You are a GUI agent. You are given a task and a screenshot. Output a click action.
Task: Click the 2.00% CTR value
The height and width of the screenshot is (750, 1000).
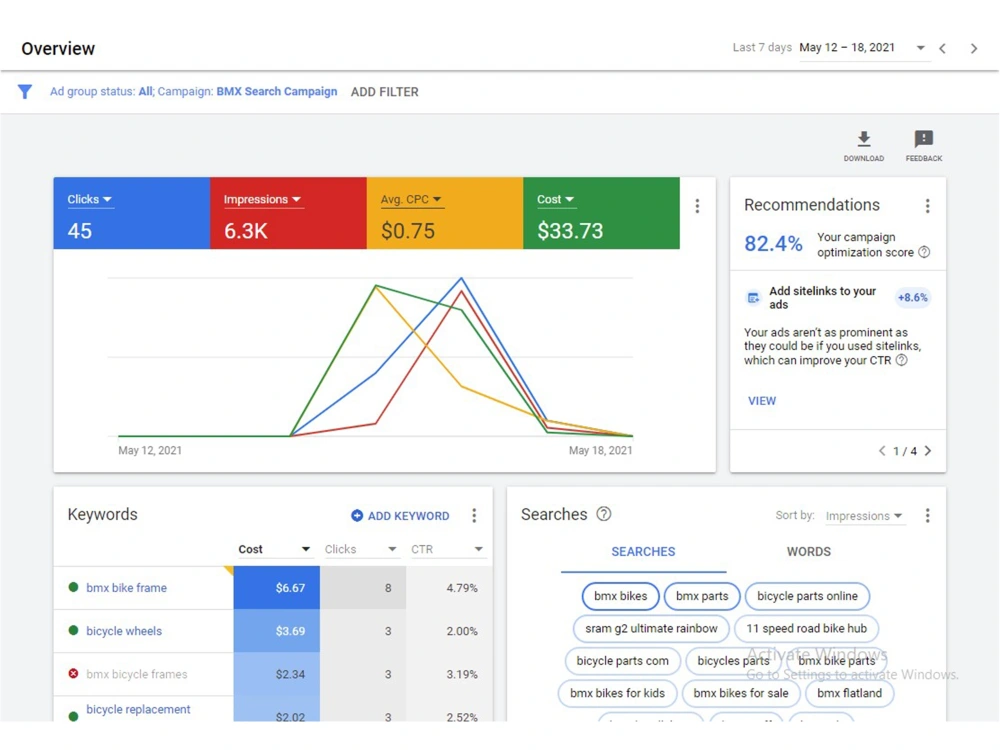click(x=462, y=631)
